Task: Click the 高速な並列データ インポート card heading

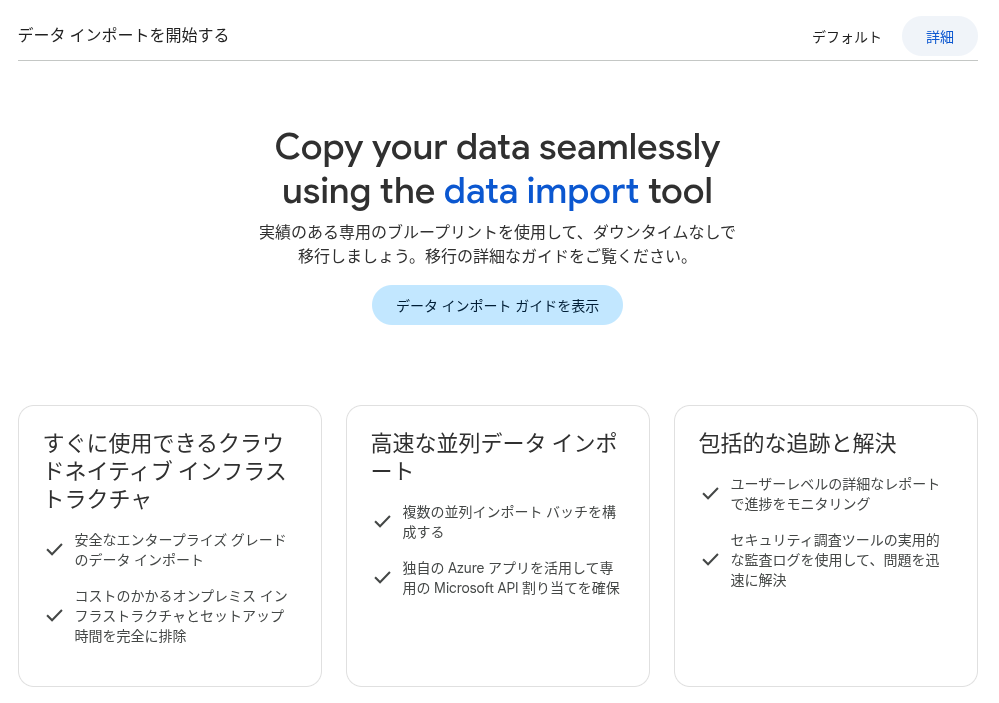Action: (493, 456)
